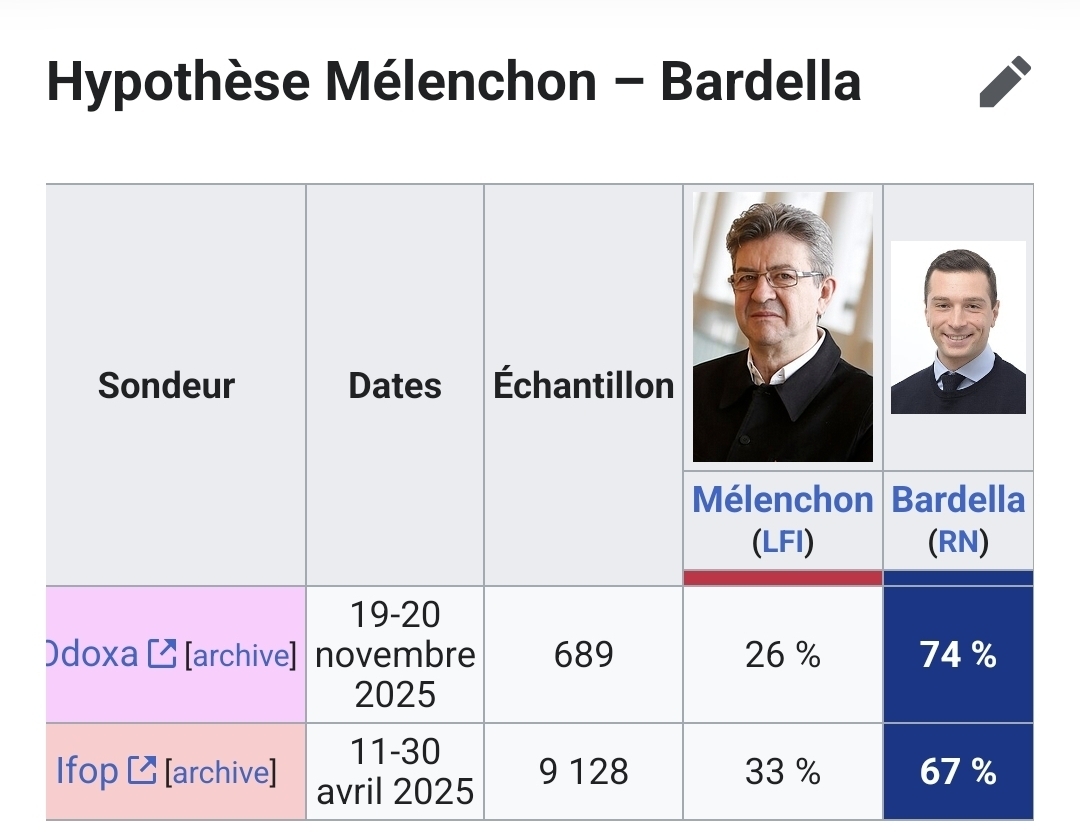Select the Échantillon column header
The width and height of the screenshot is (1080, 840).
[583, 385]
